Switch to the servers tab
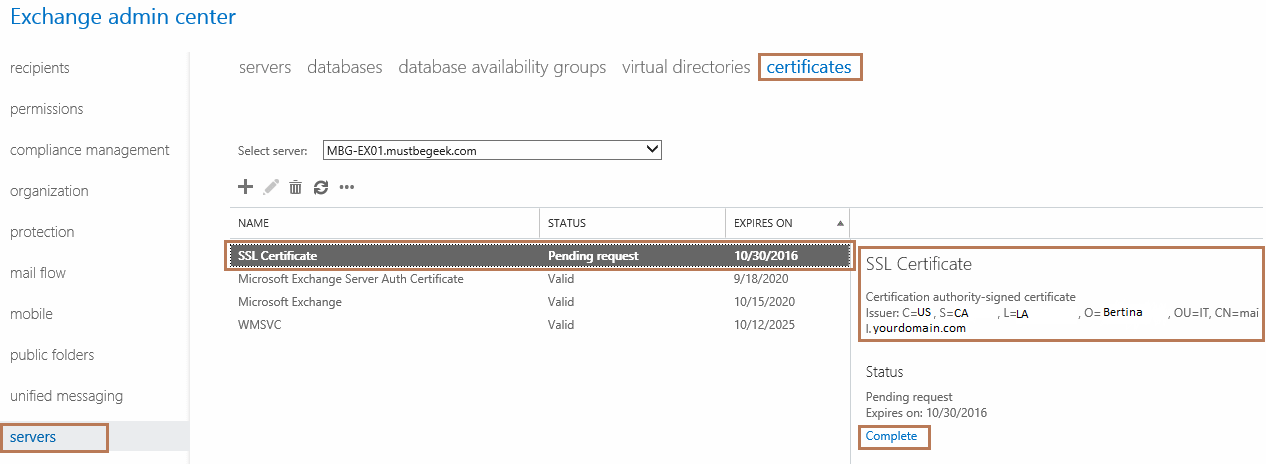Image resolution: width=1266 pixels, height=464 pixels. click(x=265, y=67)
